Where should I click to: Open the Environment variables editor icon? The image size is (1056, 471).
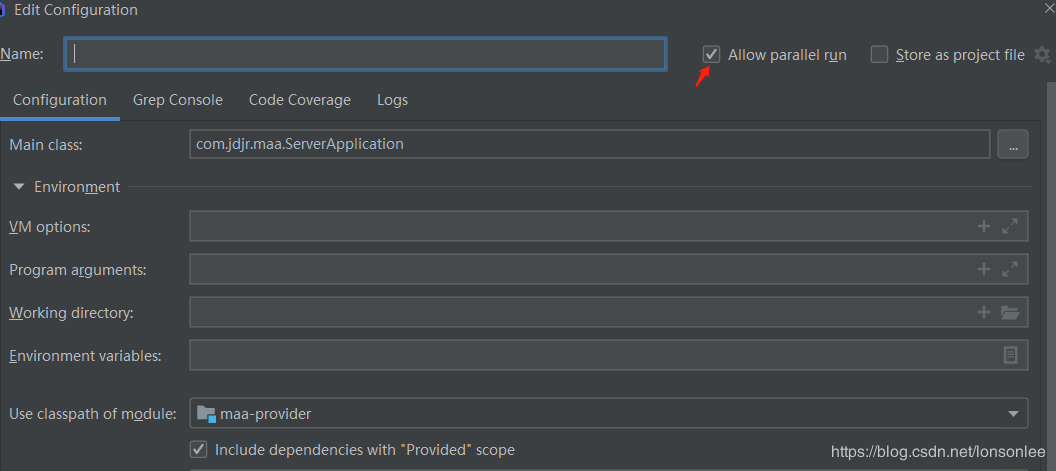(x=1010, y=355)
